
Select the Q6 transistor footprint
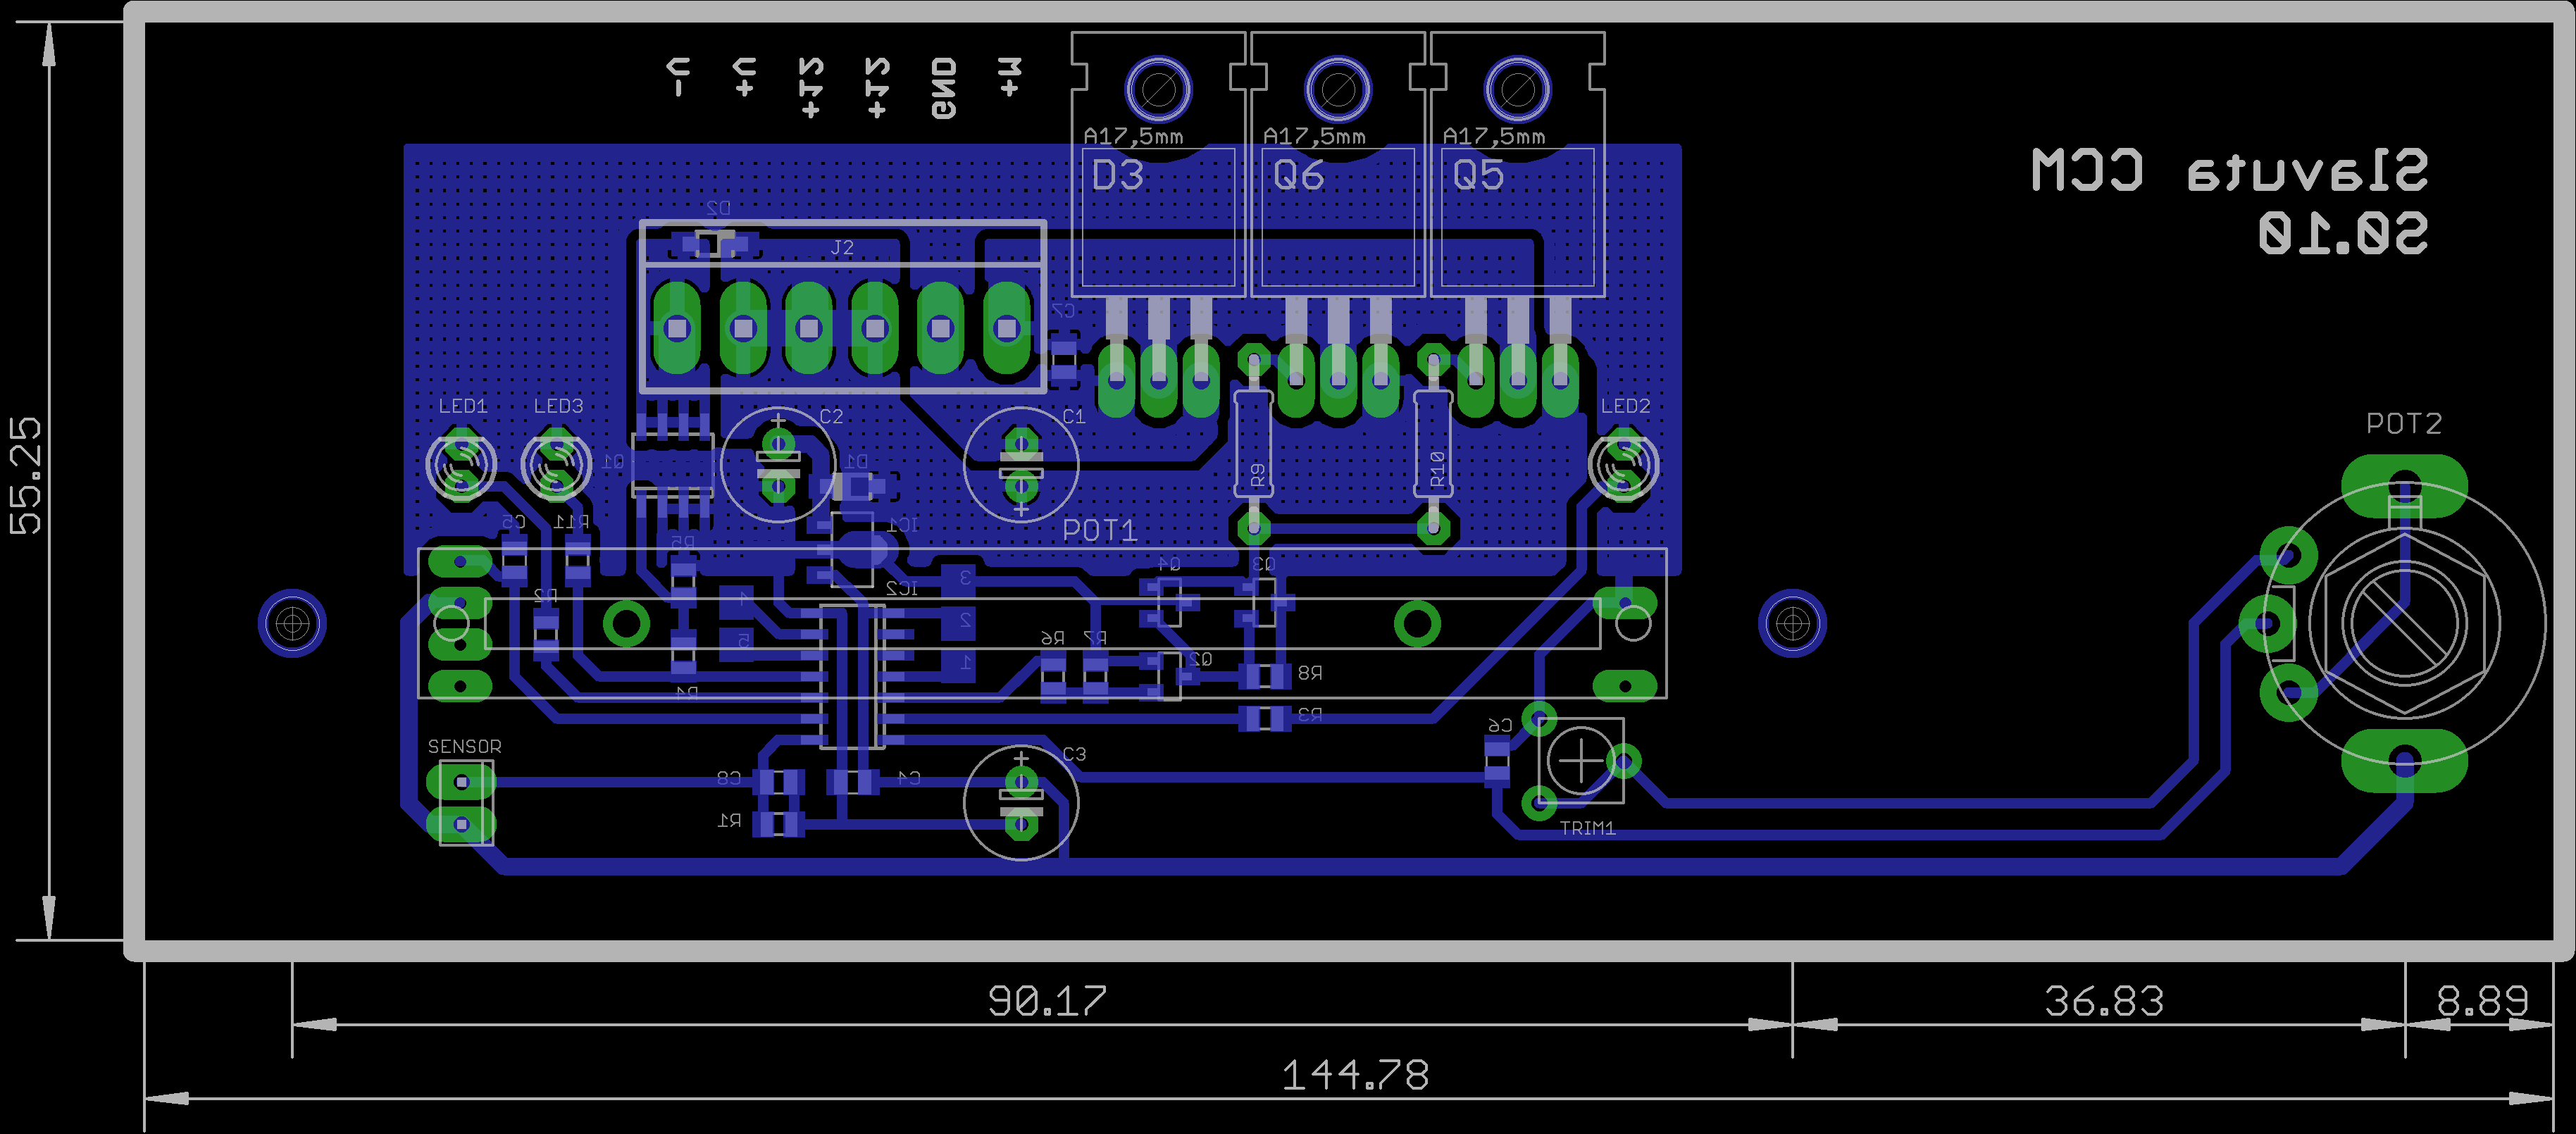click(1338, 215)
